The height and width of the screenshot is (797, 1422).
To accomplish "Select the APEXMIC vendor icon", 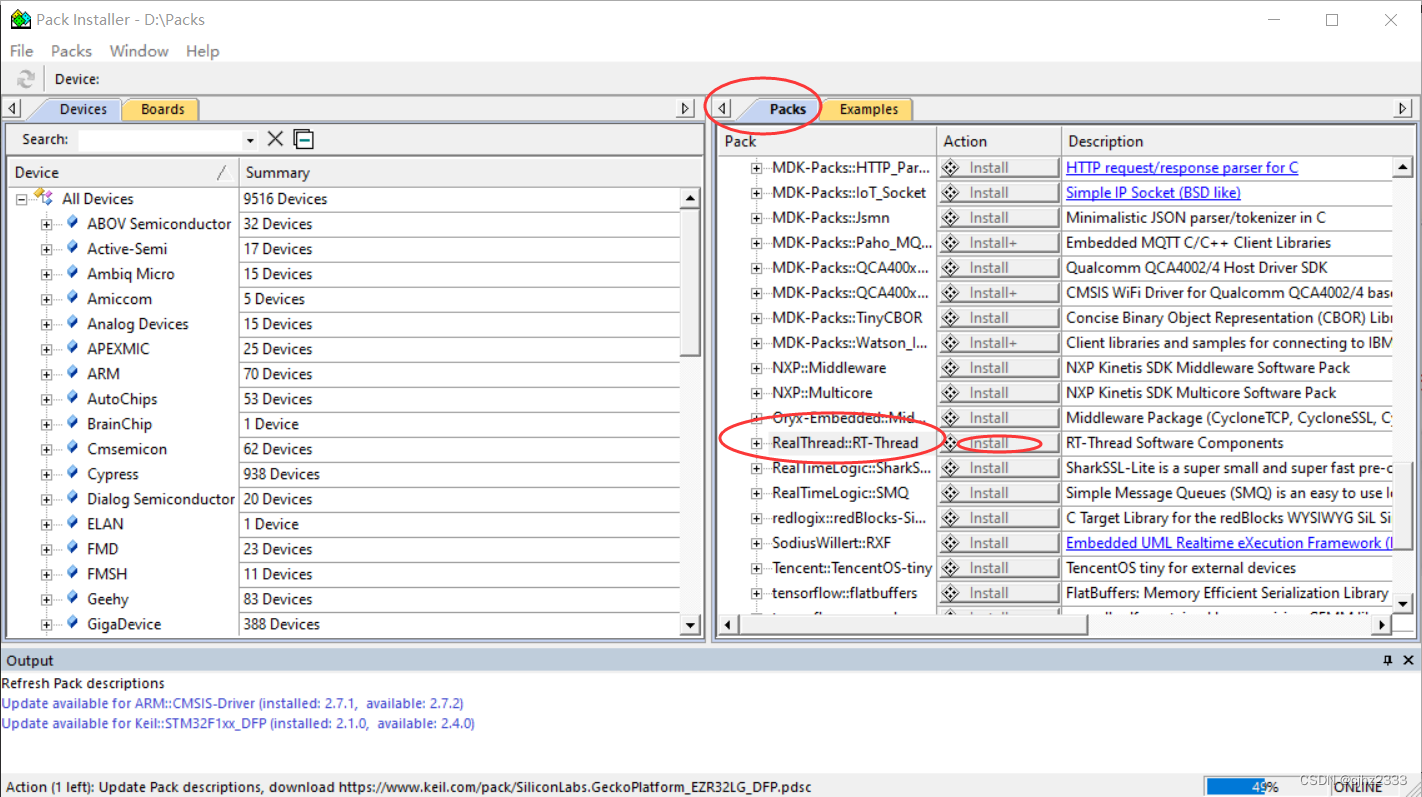I will coord(72,348).
